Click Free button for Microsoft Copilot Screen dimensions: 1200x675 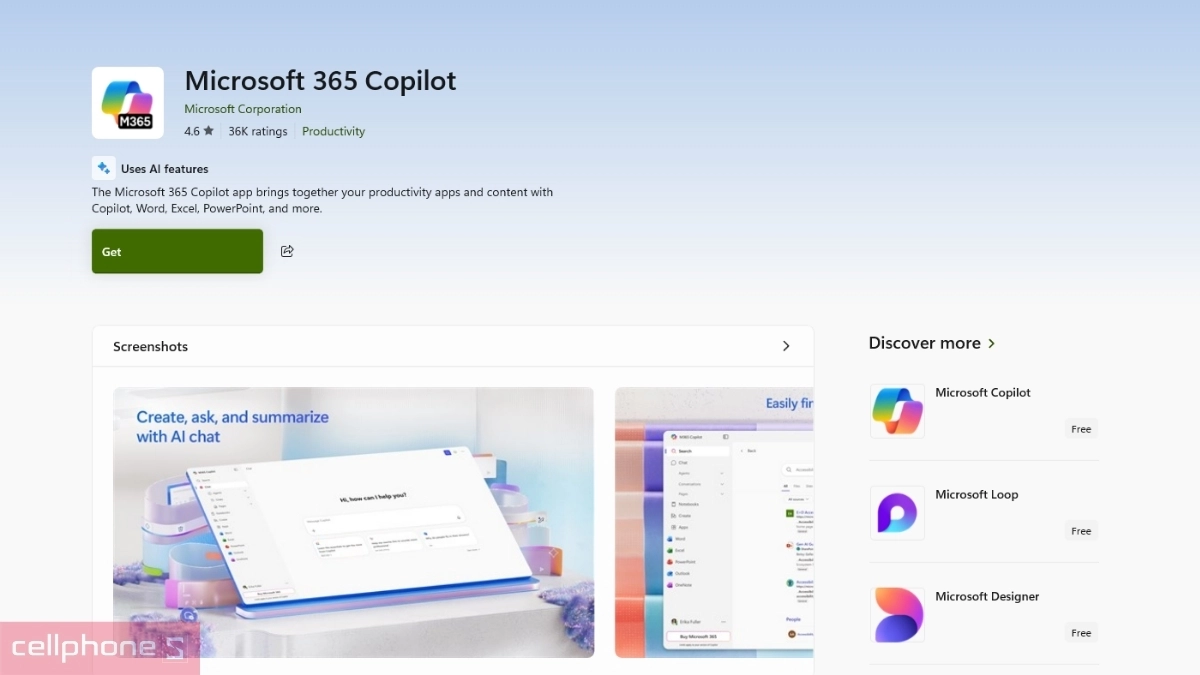coord(1081,429)
